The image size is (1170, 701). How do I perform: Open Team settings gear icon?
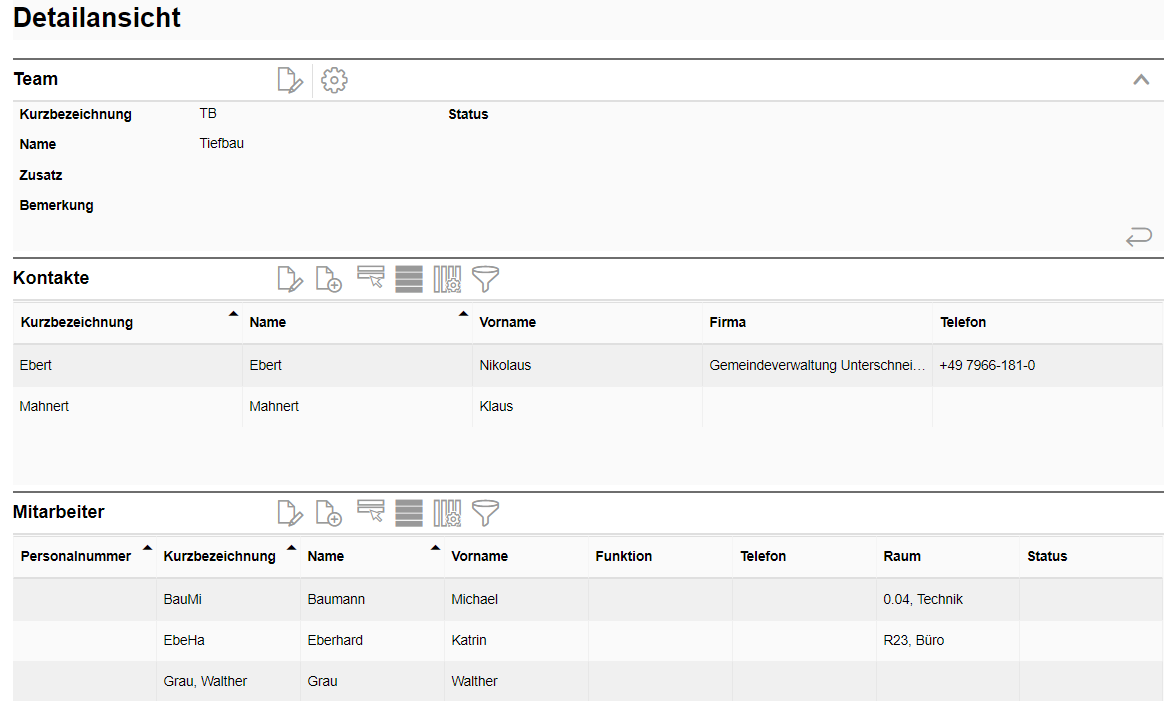(334, 80)
